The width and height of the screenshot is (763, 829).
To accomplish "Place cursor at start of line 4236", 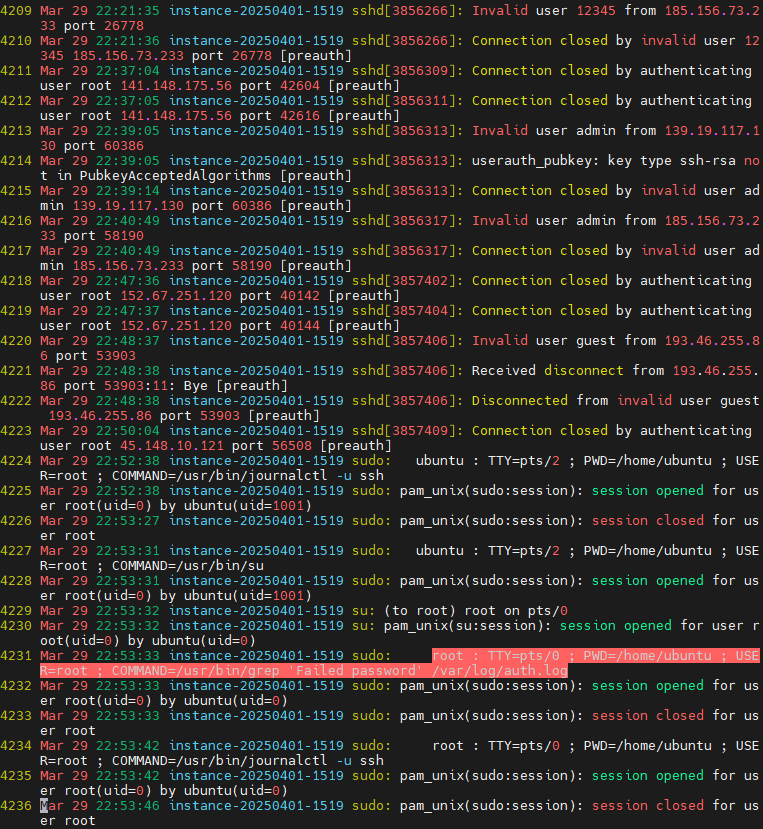I will coord(44,806).
